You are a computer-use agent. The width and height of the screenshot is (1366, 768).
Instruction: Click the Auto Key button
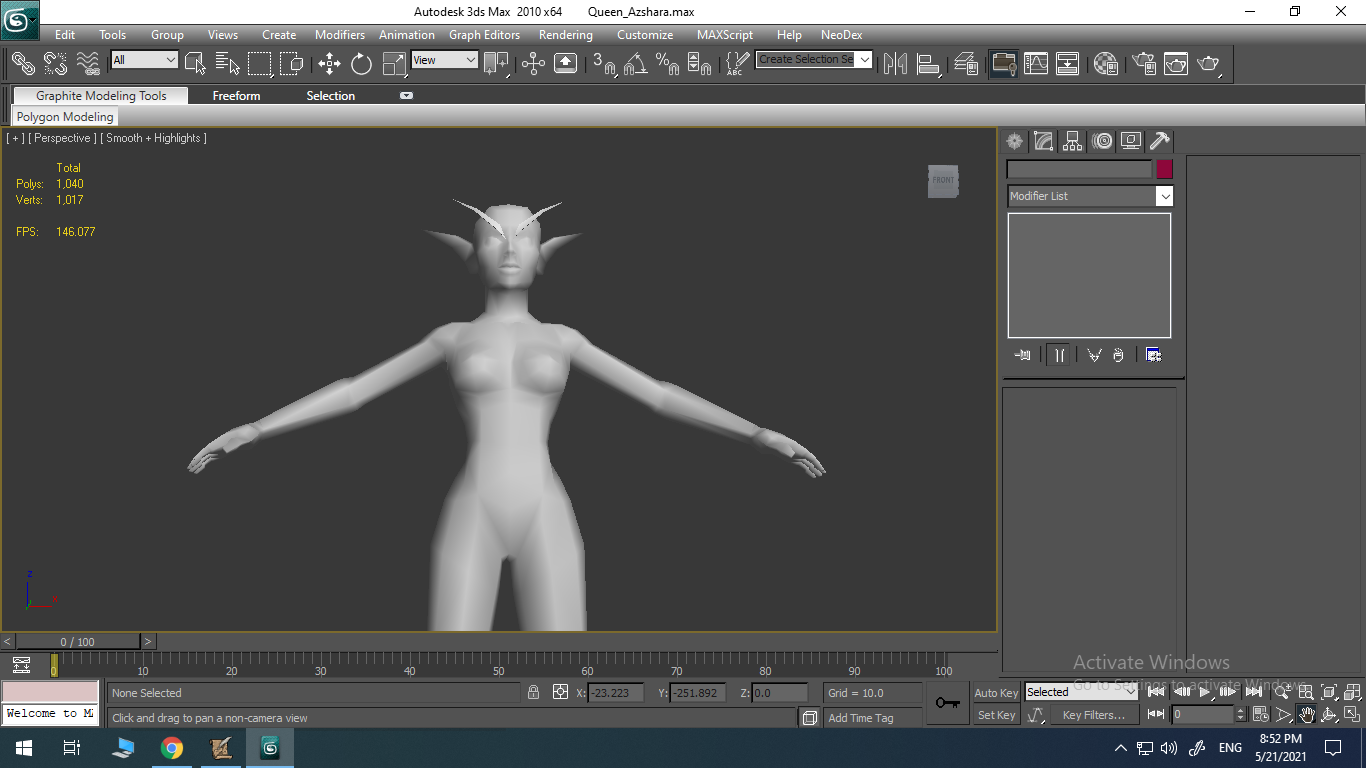[996, 693]
